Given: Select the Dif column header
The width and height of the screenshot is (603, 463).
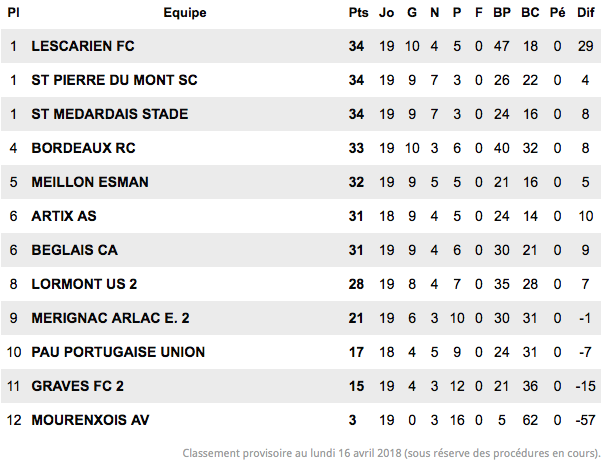Looking at the screenshot, I should click(586, 13).
